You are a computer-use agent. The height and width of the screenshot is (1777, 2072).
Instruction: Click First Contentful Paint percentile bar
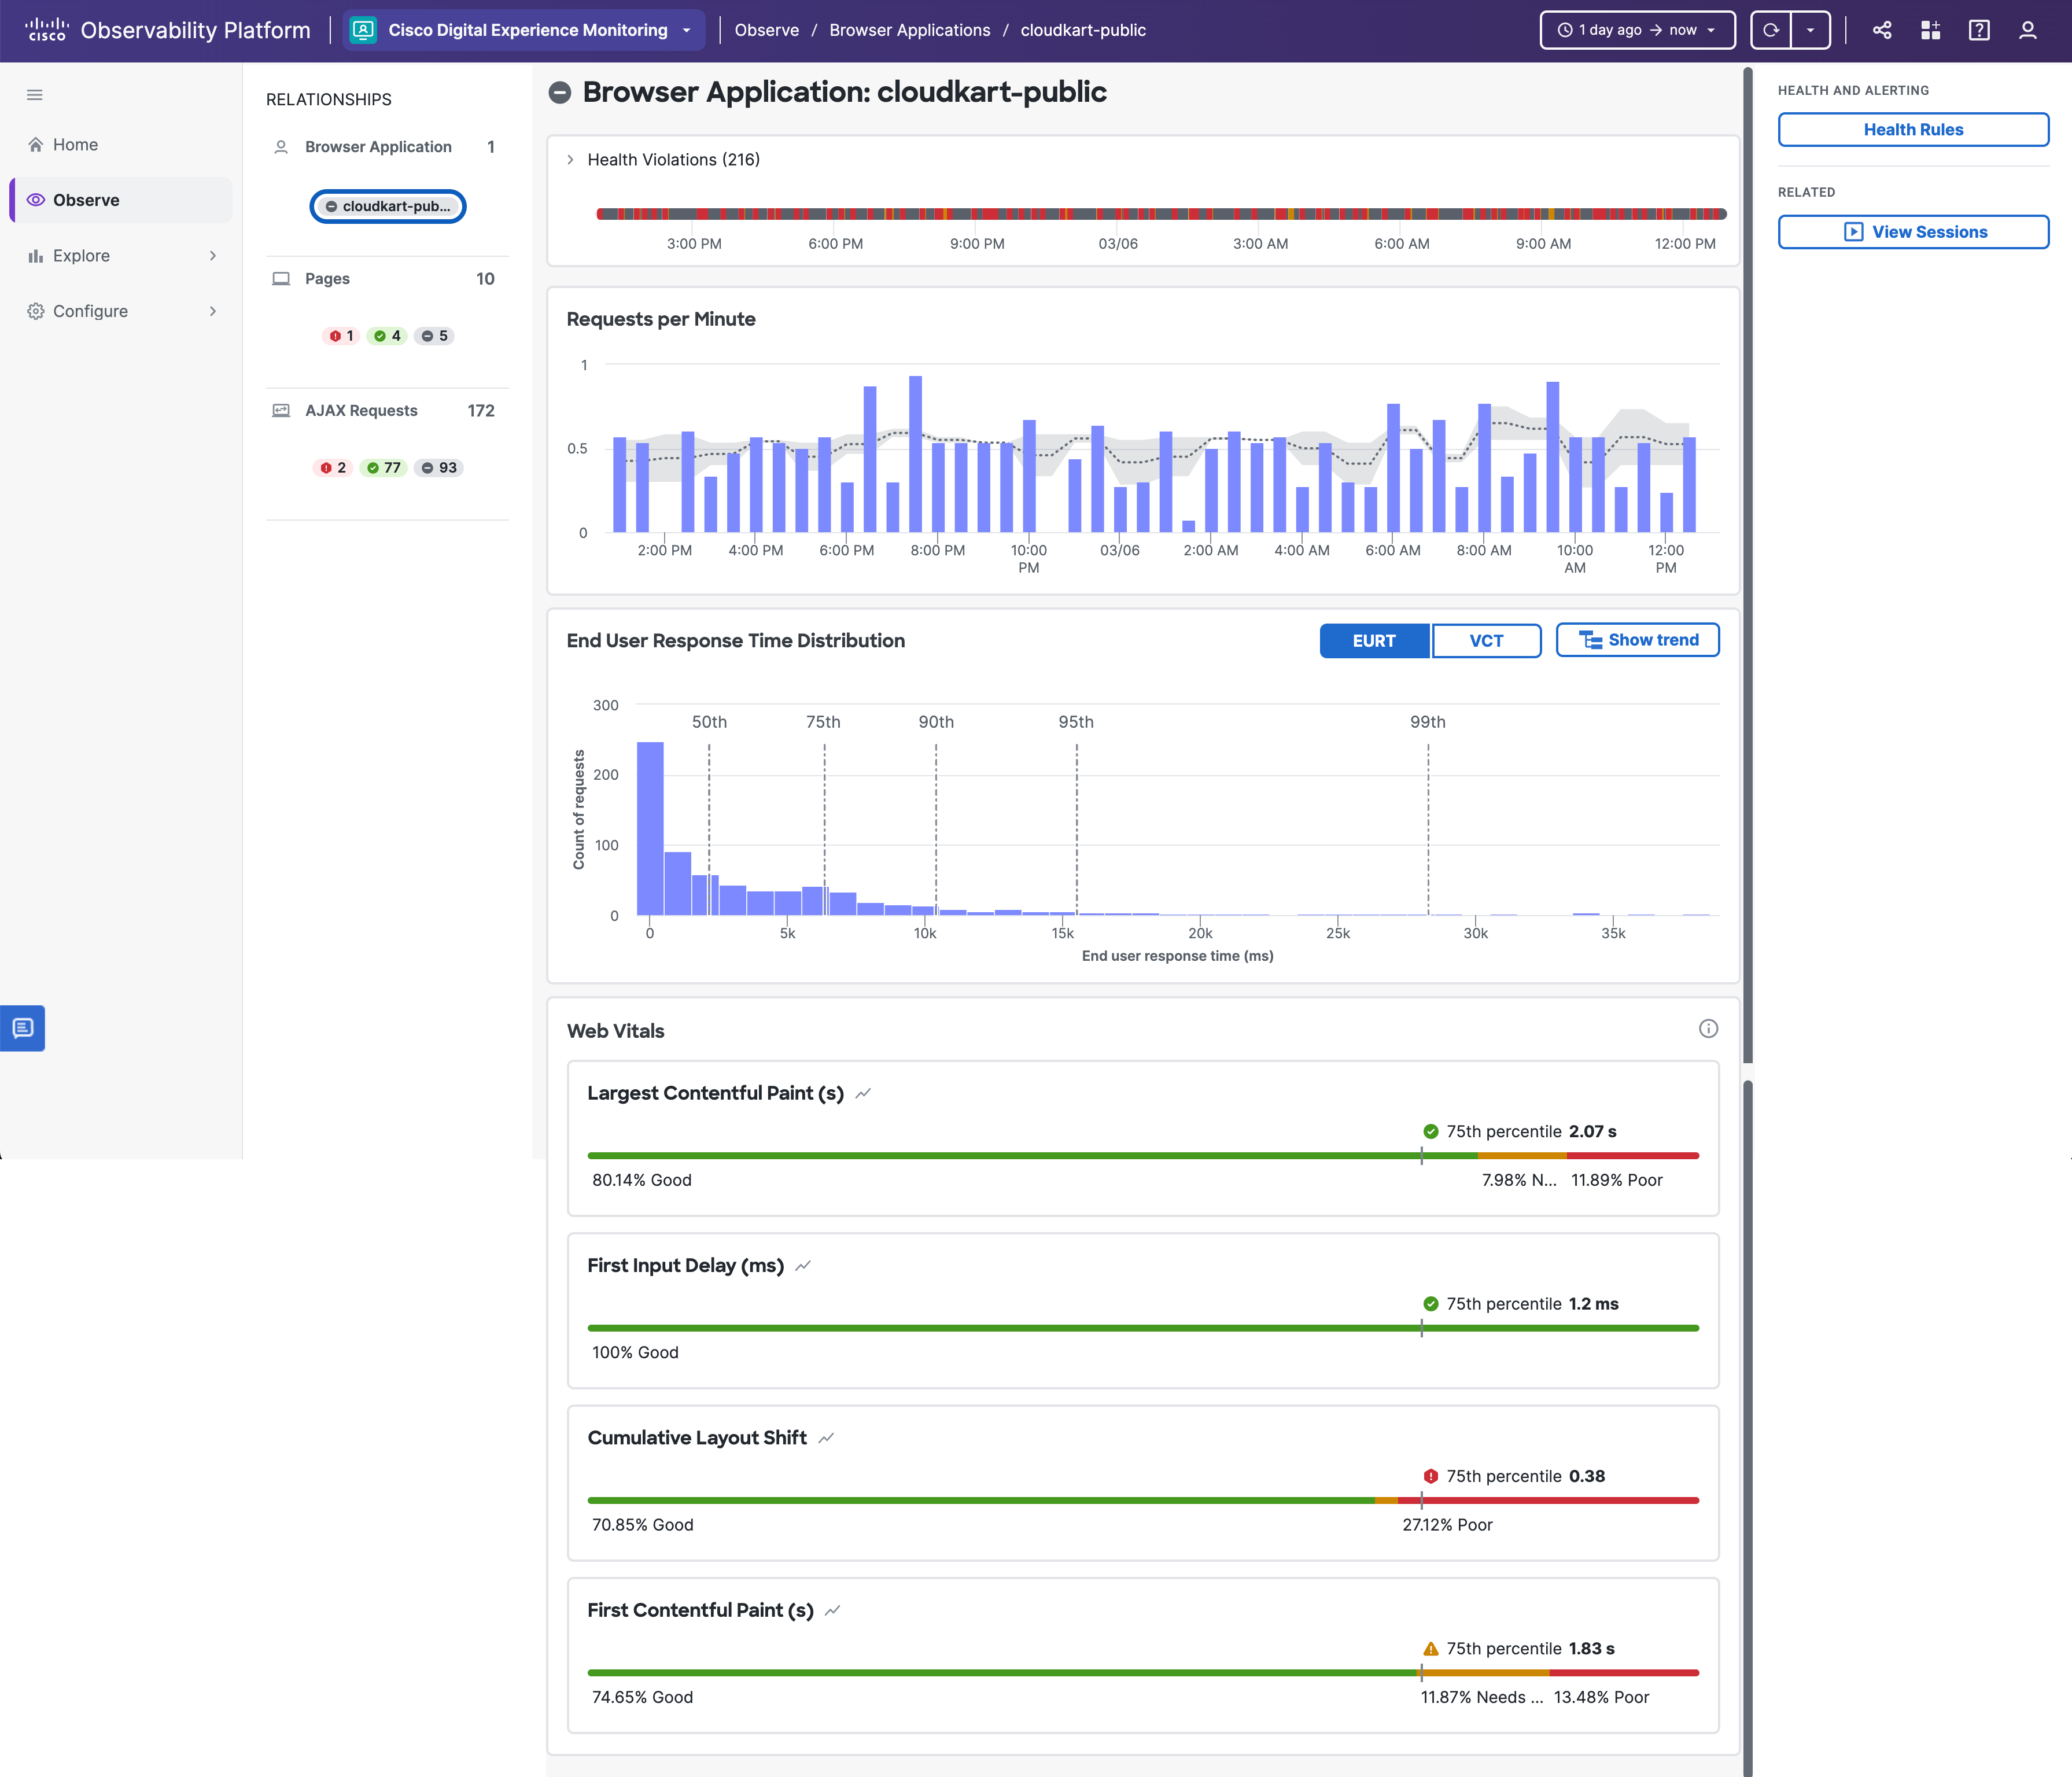pyautogui.click(x=1143, y=1673)
